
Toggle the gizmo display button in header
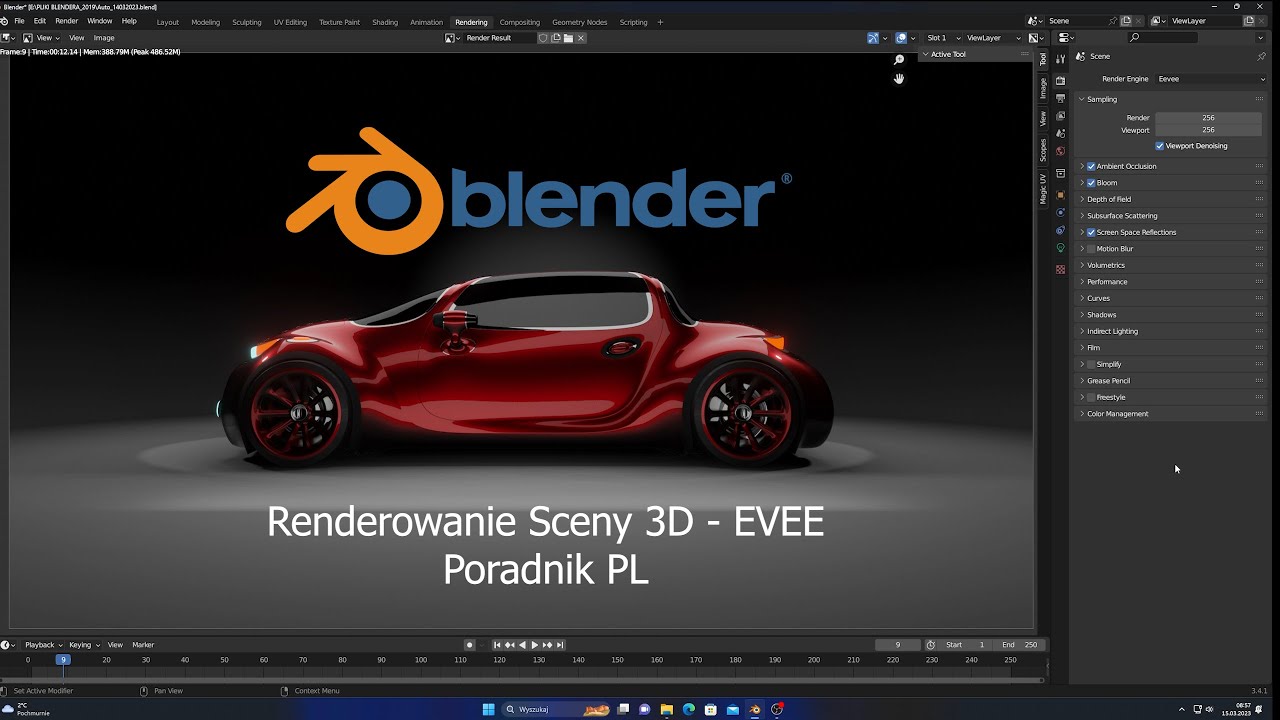pos(873,38)
